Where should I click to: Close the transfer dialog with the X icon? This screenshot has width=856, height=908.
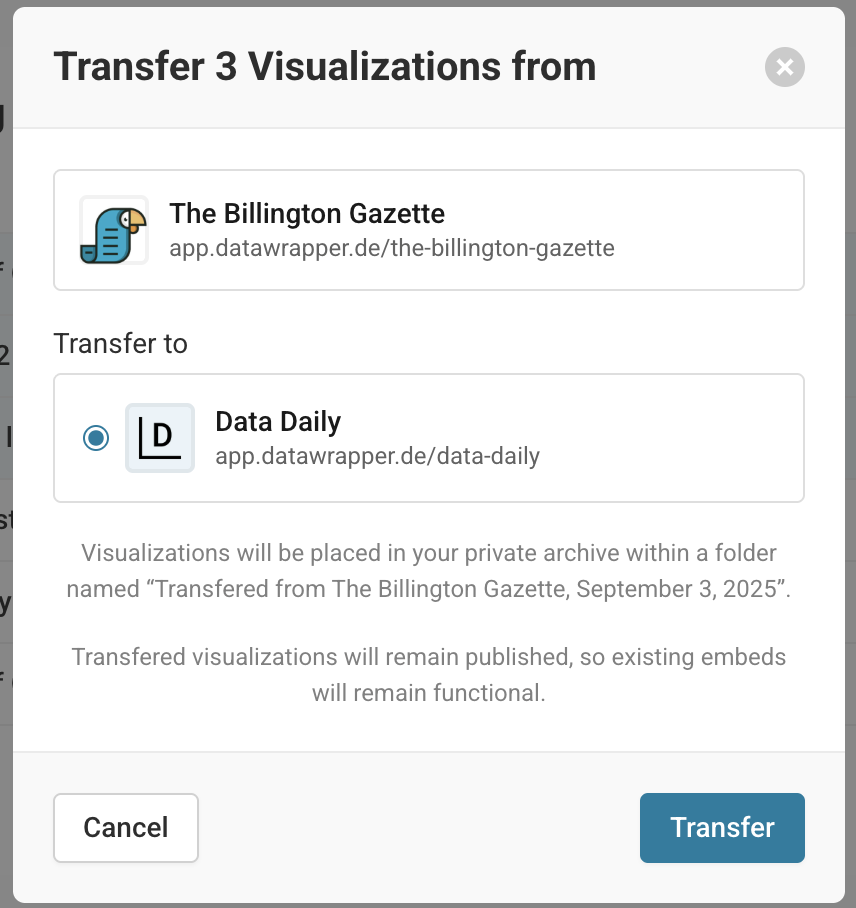pyautogui.click(x=784, y=67)
